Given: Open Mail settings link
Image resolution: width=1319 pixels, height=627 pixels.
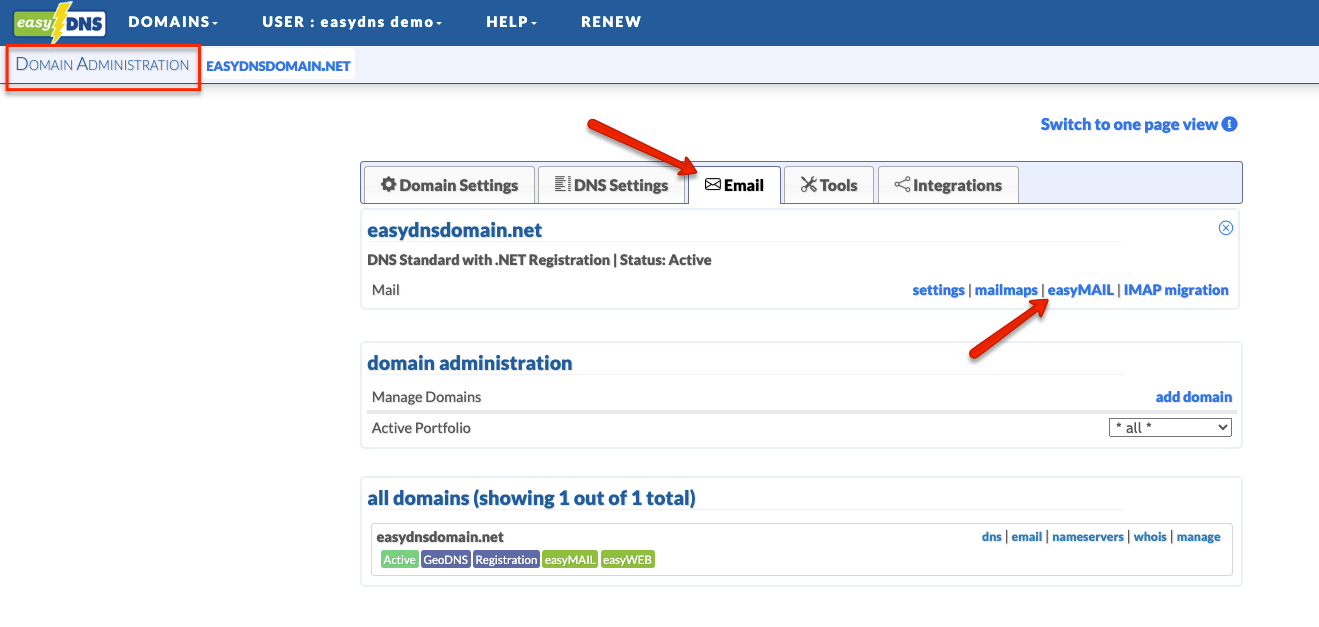Looking at the screenshot, I should 938,290.
